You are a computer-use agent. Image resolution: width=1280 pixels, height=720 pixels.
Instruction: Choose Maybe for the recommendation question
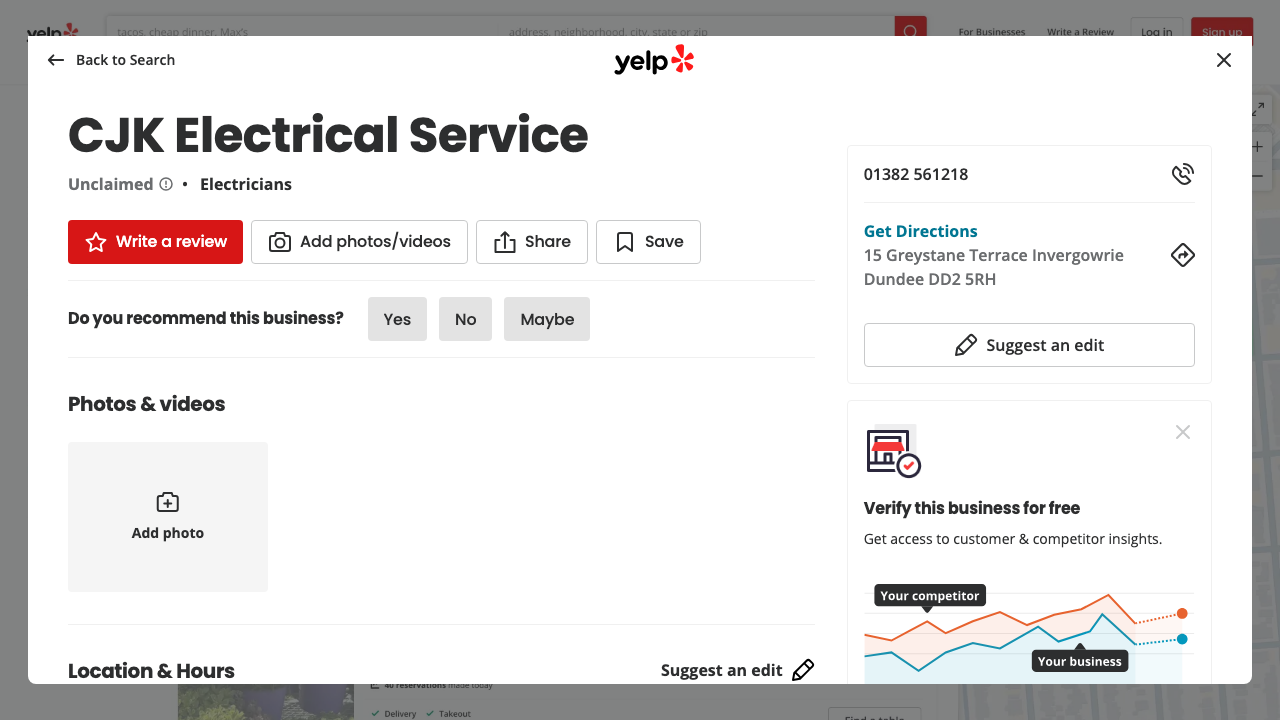546,318
